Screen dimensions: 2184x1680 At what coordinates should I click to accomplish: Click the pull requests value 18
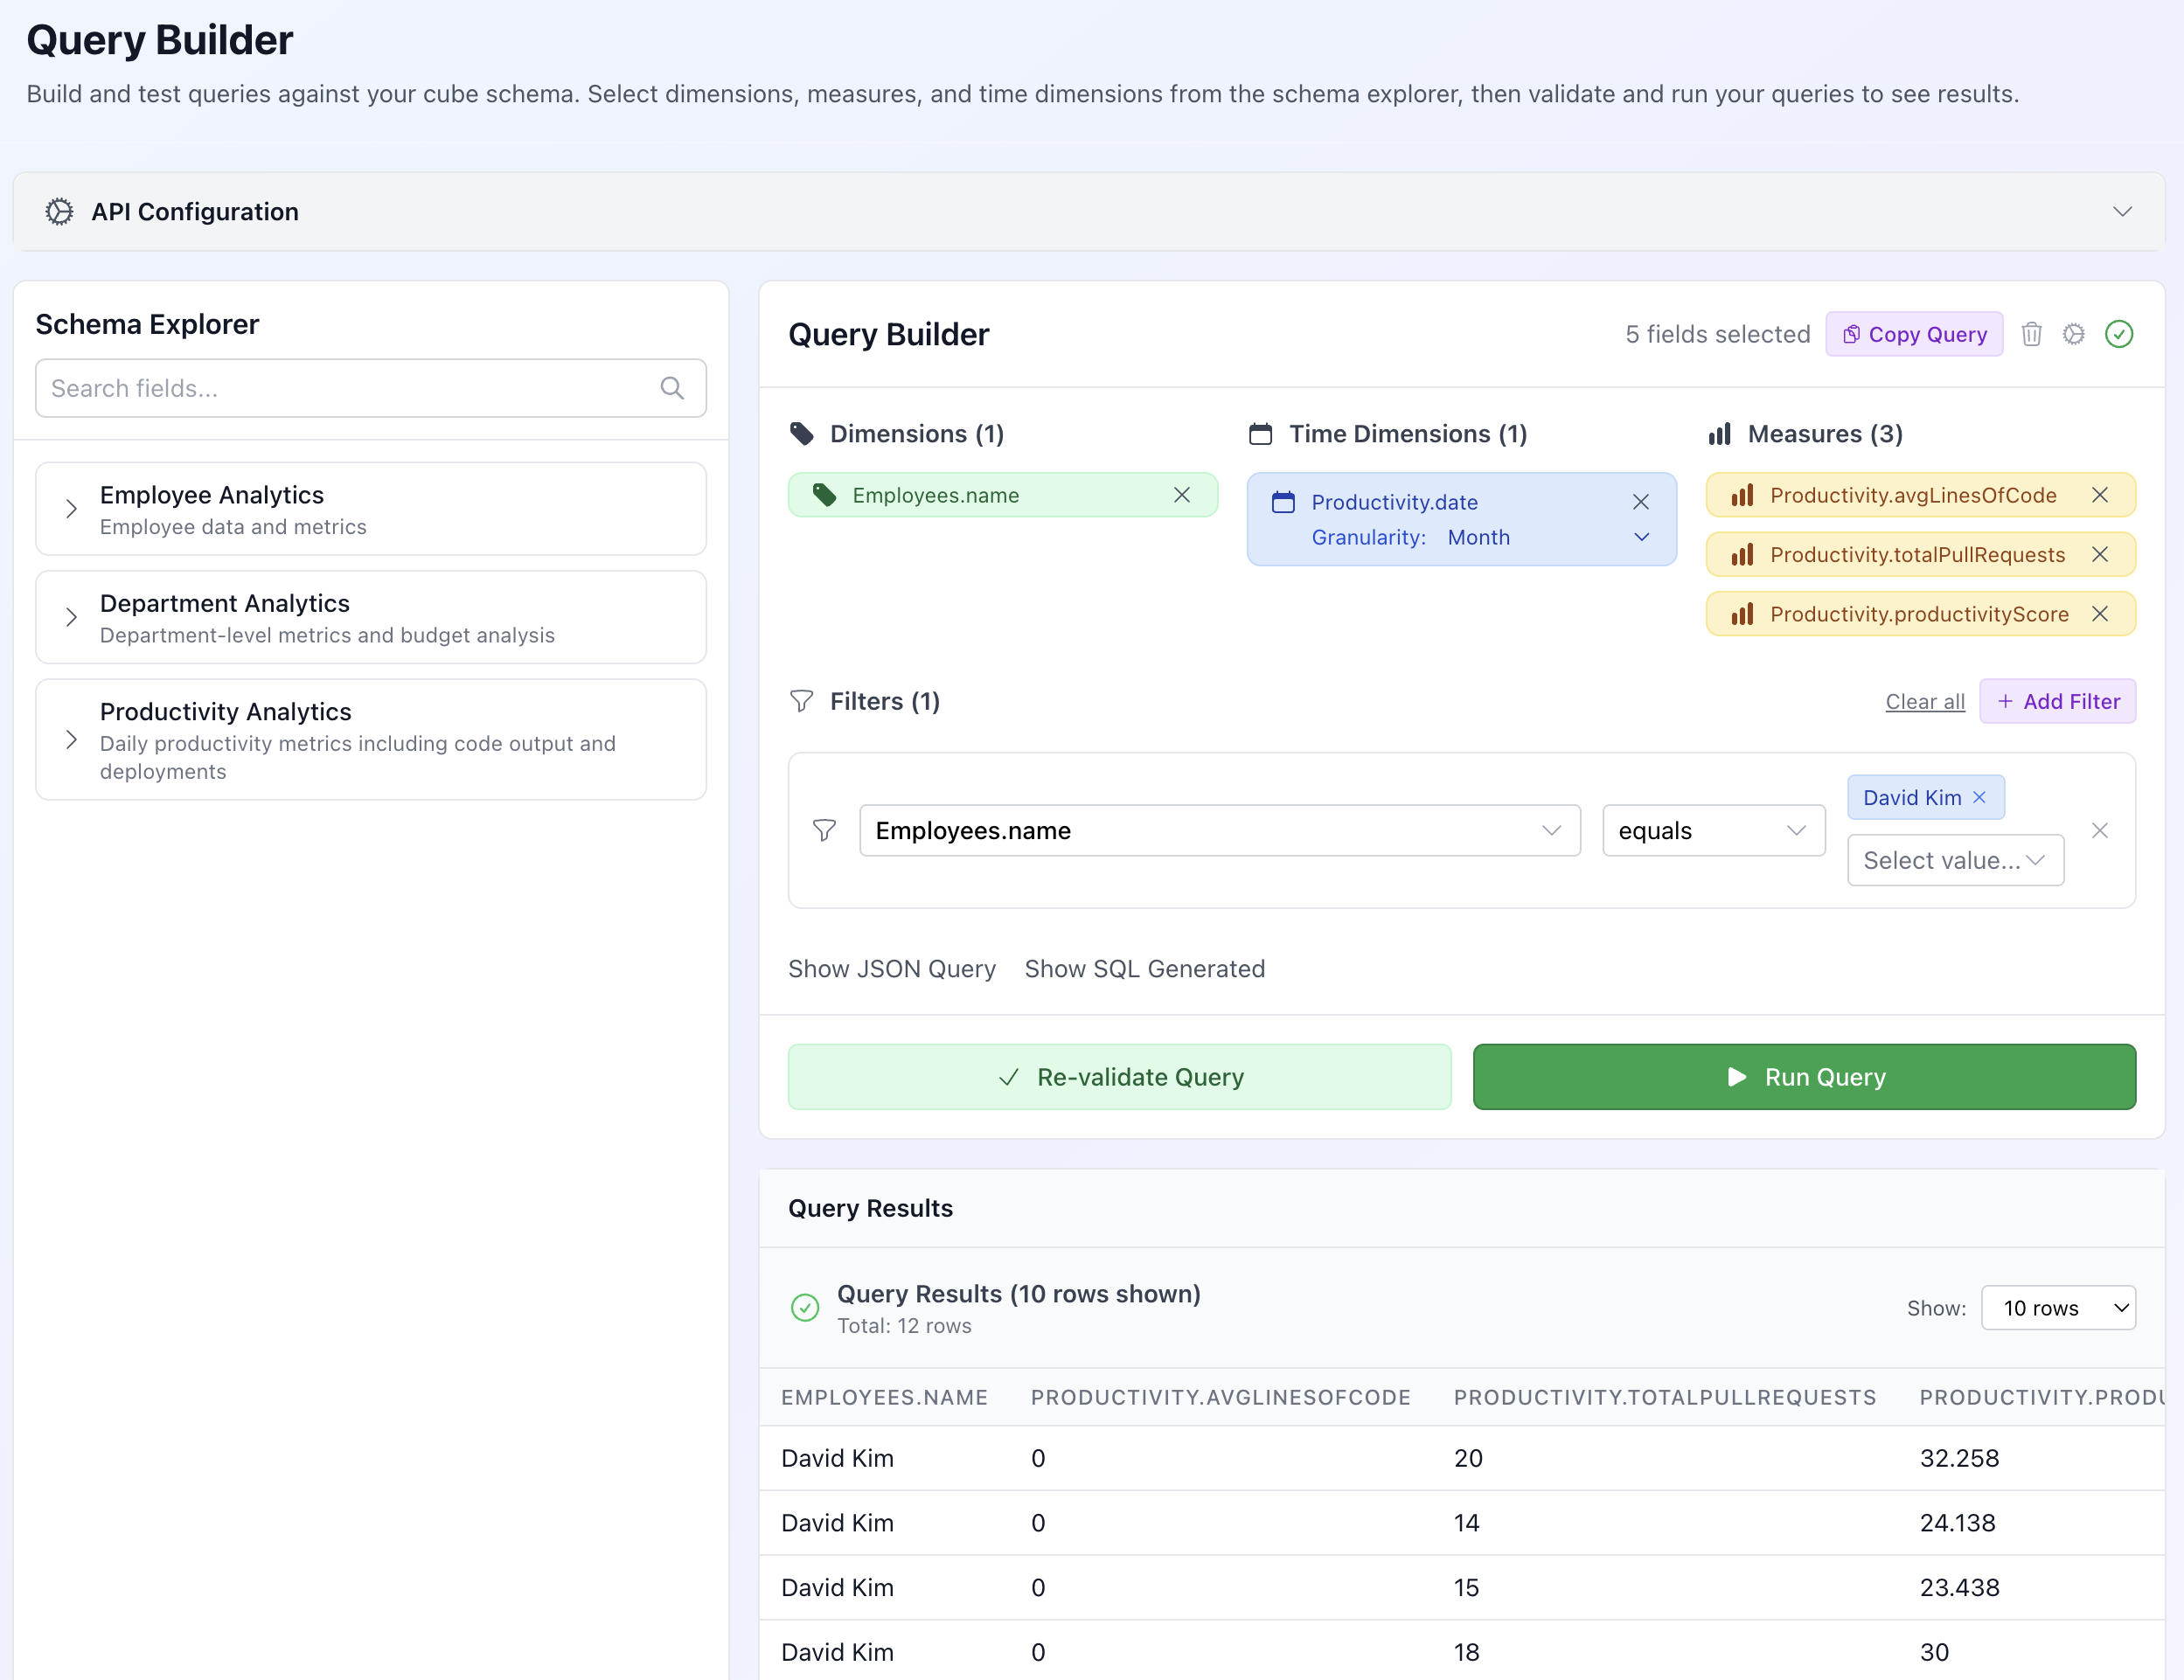pos(1467,1653)
